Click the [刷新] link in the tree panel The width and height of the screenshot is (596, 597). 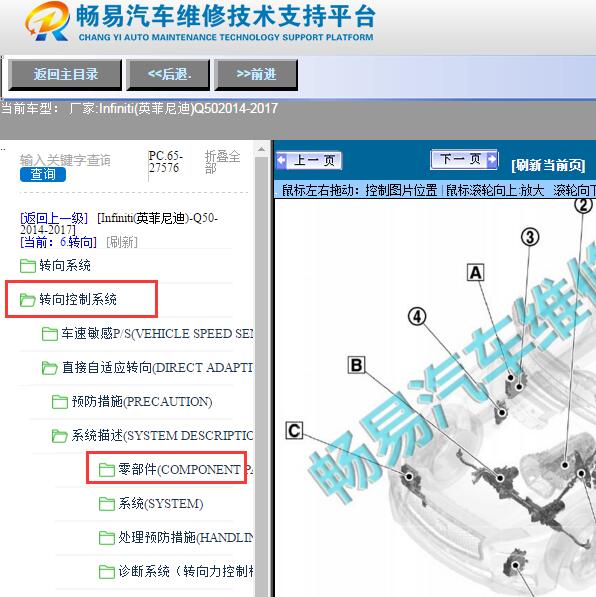pos(122,242)
